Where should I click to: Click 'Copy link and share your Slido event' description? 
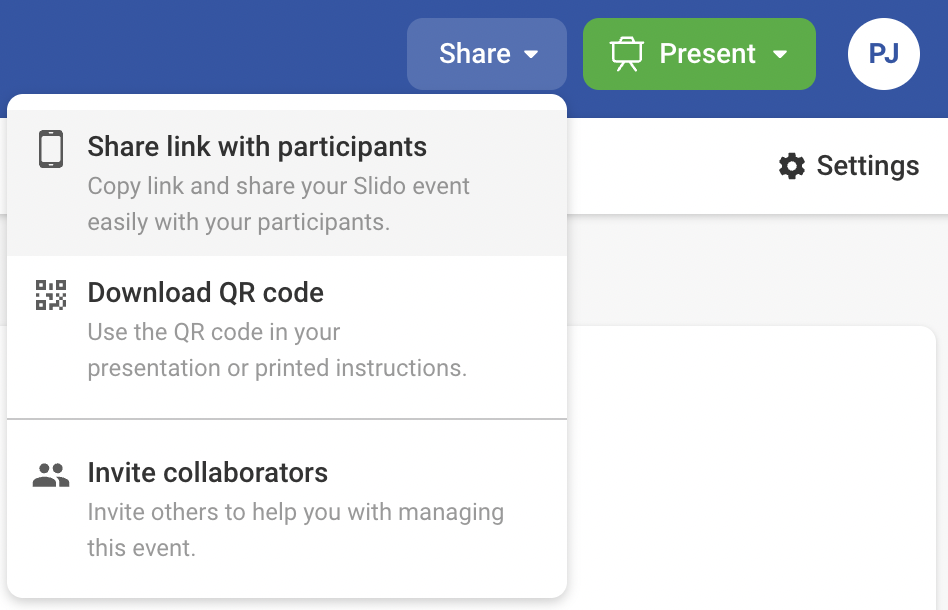(279, 186)
